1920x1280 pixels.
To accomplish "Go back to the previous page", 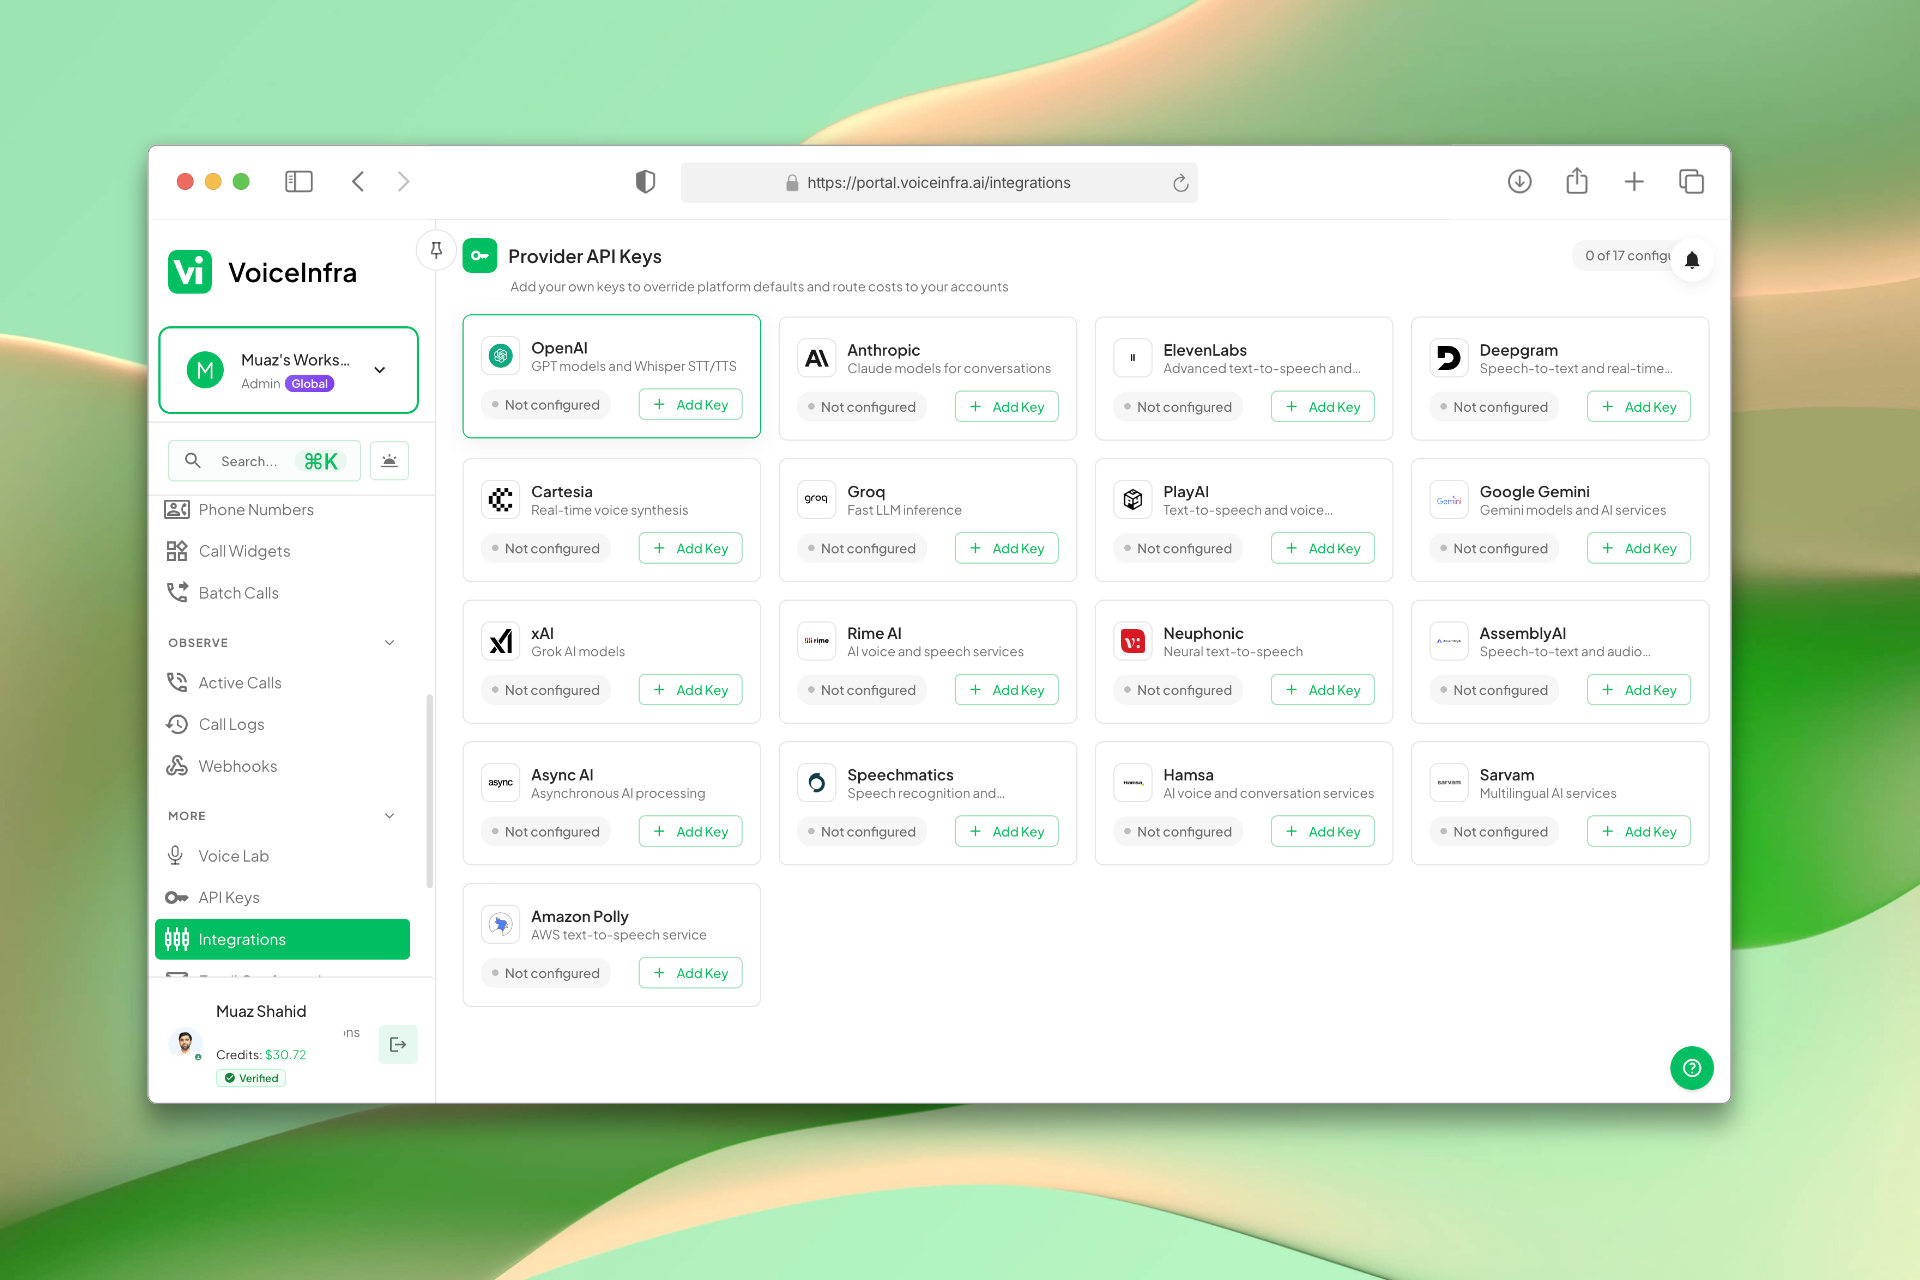I will pyautogui.click(x=358, y=181).
